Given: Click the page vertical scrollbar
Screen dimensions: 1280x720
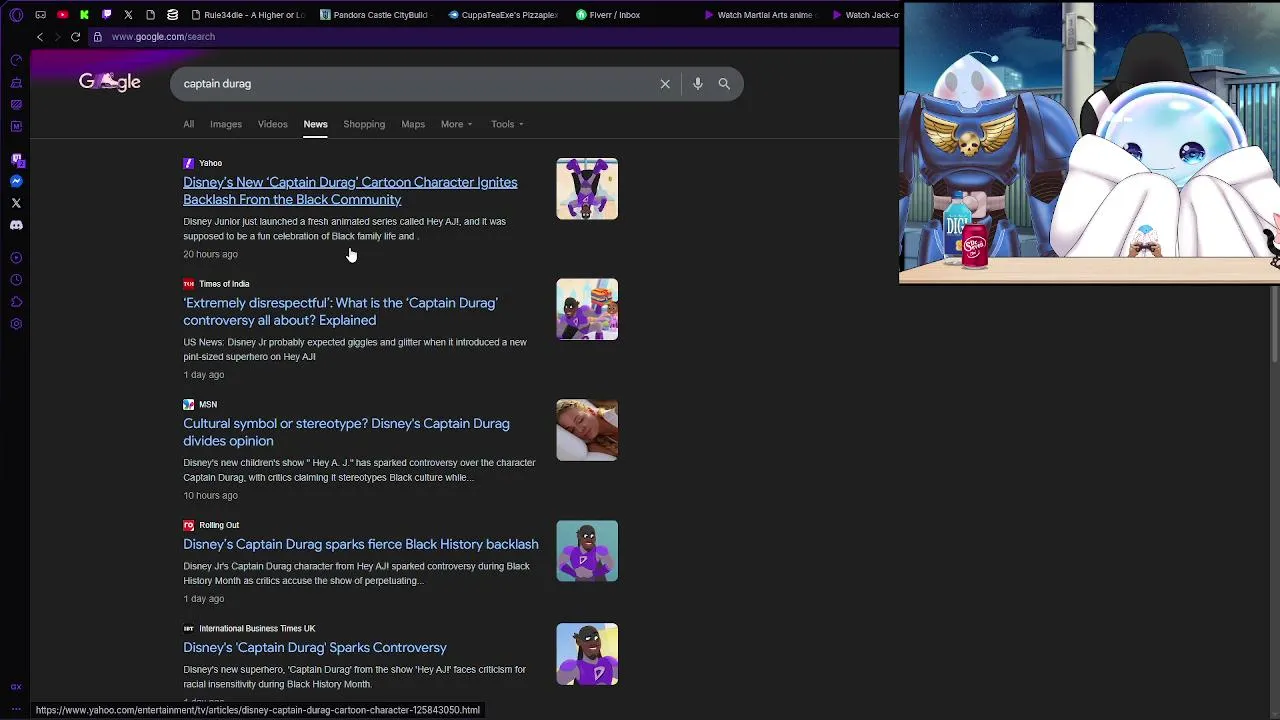Looking at the screenshot, I should (x=1275, y=325).
